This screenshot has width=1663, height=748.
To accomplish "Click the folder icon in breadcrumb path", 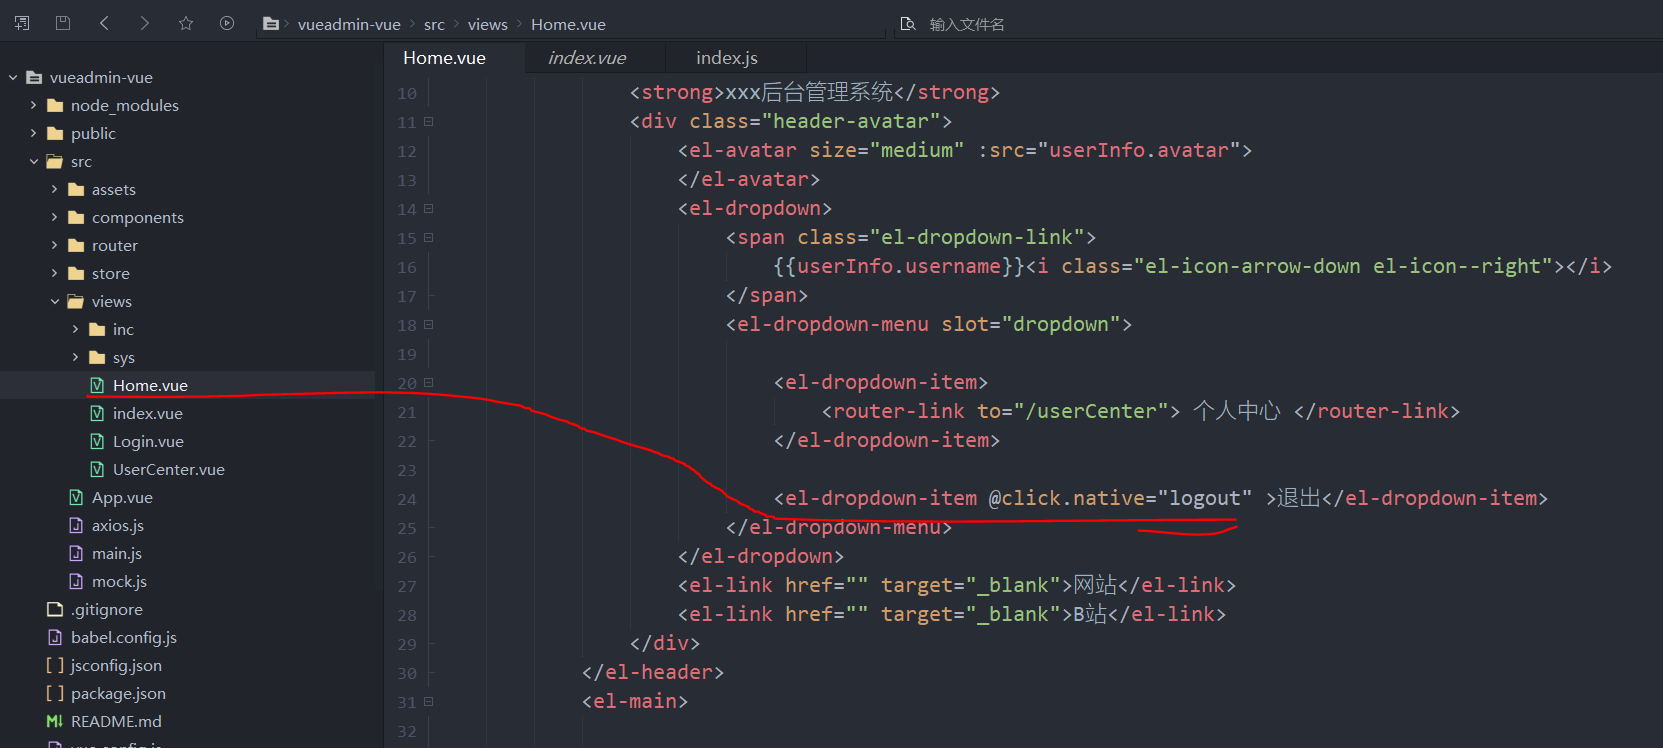I will 270,24.
